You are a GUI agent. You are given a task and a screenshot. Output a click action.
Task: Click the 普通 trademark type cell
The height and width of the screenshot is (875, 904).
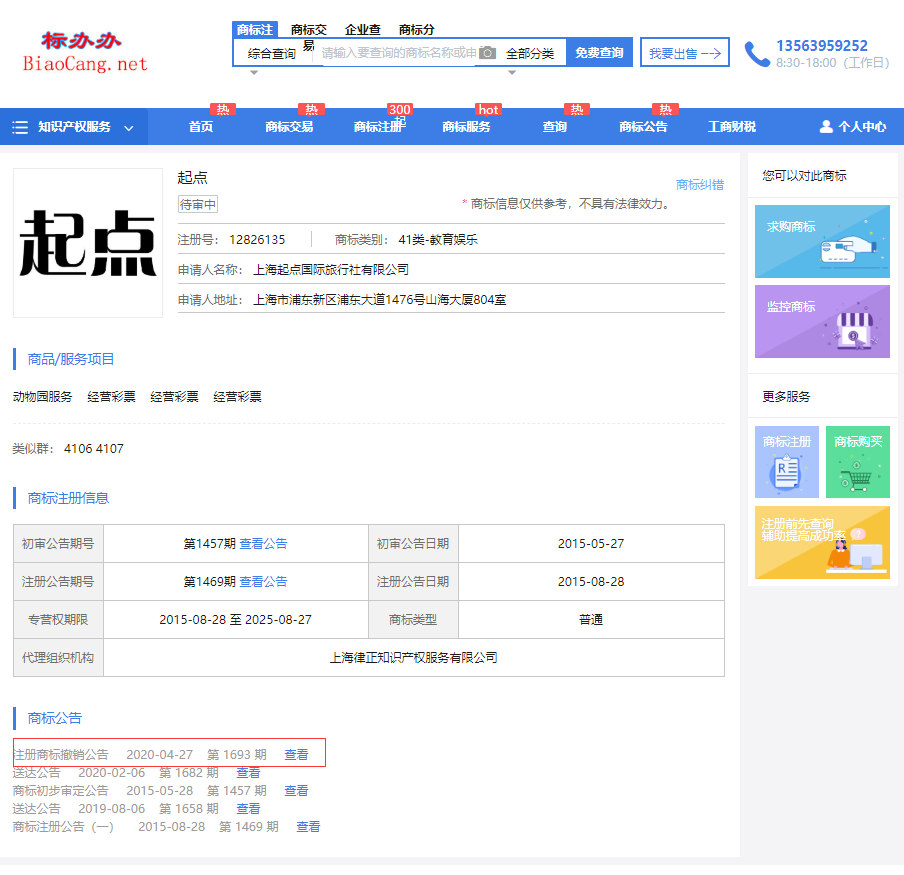tap(591, 620)
